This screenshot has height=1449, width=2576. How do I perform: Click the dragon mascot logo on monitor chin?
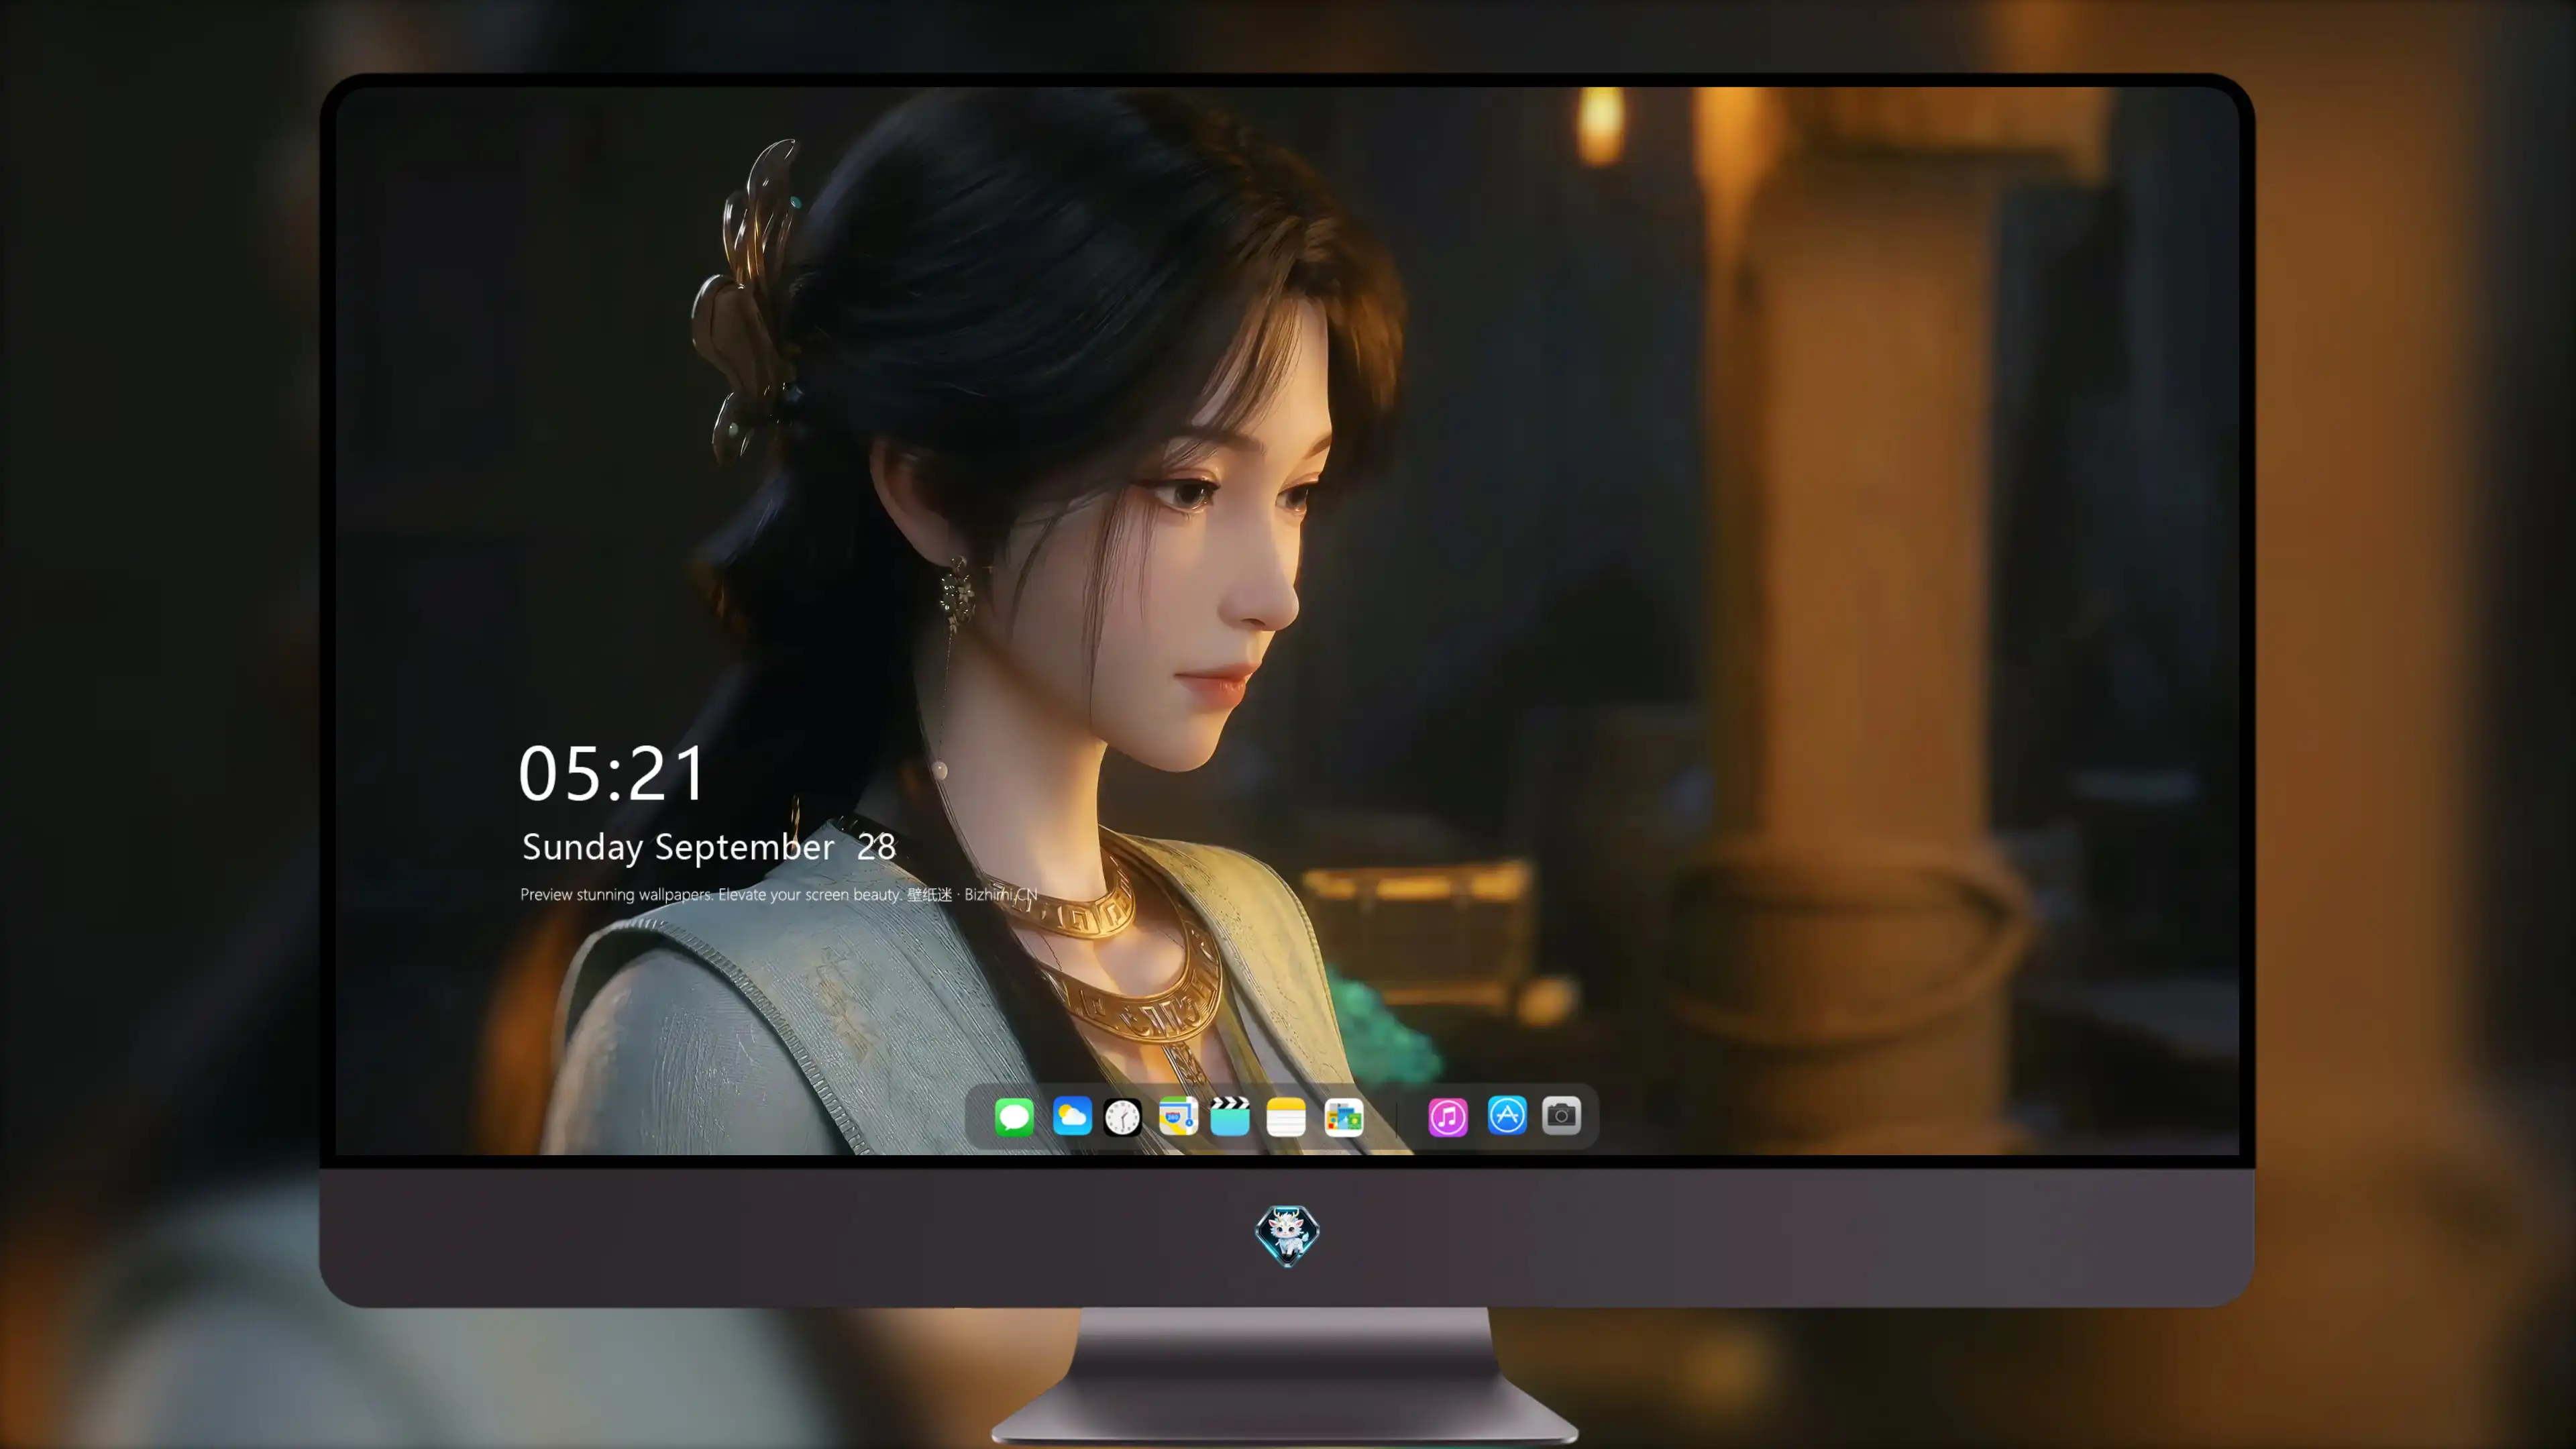[1287, 1236]
